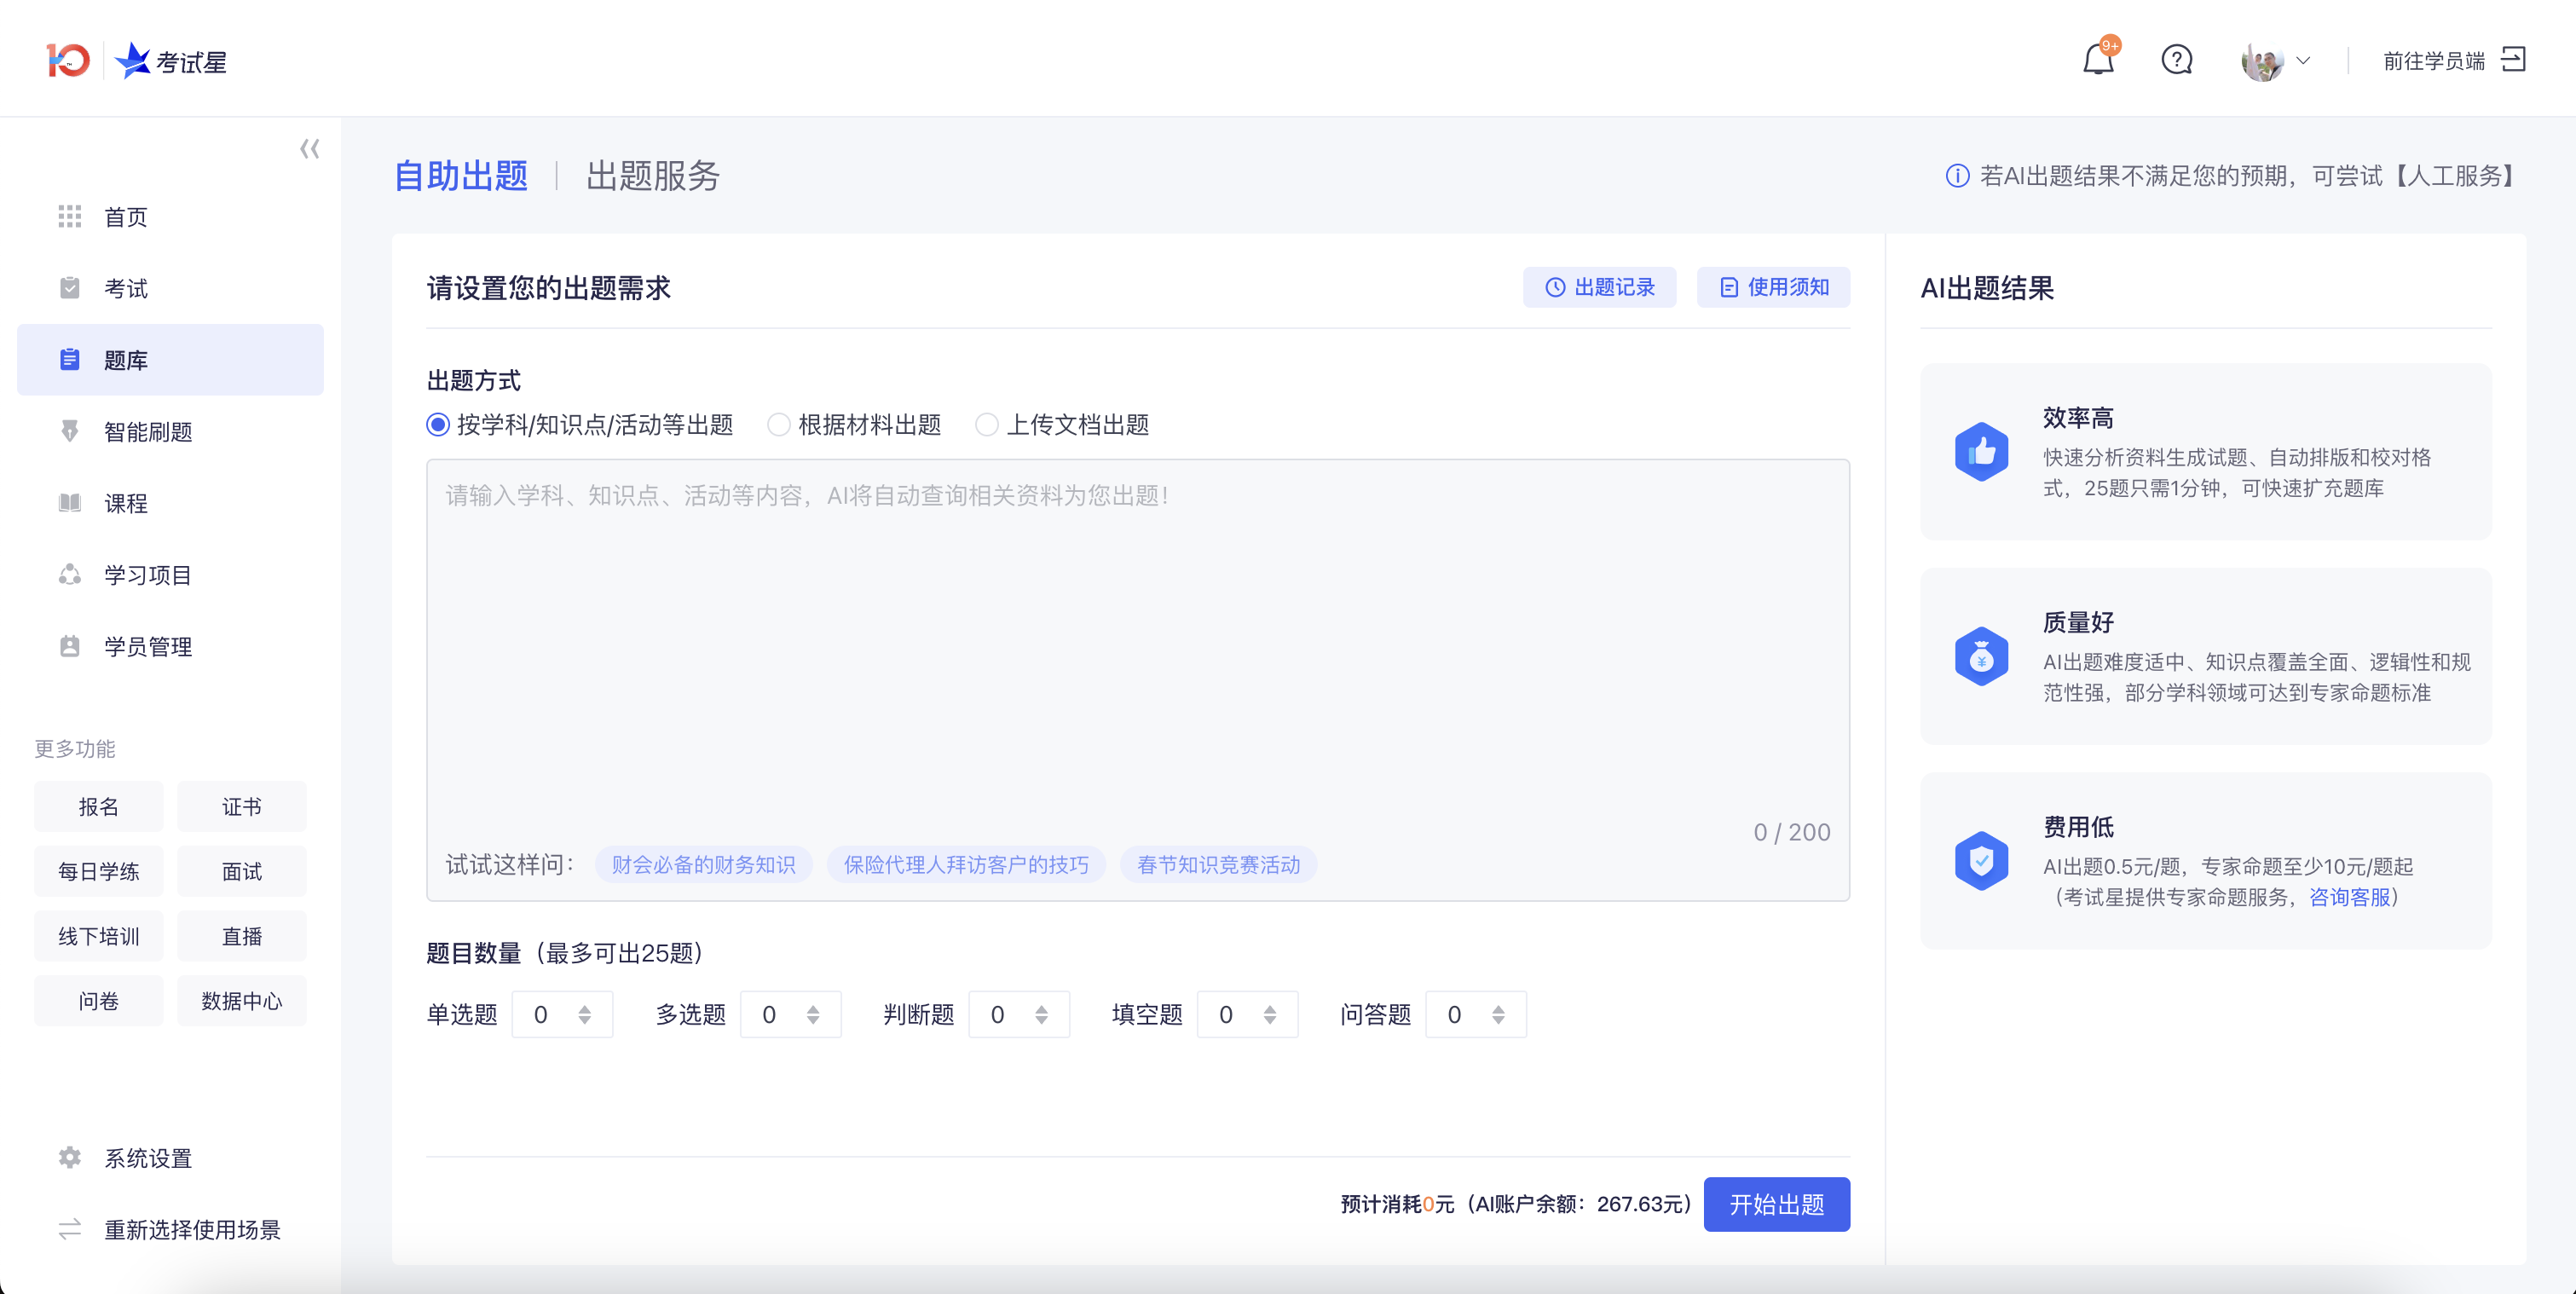This screenshot has height=1294, width=2576.
Task: Click the swap arrows icon beside 重新选择使用场景
Action: [69, 1229]
